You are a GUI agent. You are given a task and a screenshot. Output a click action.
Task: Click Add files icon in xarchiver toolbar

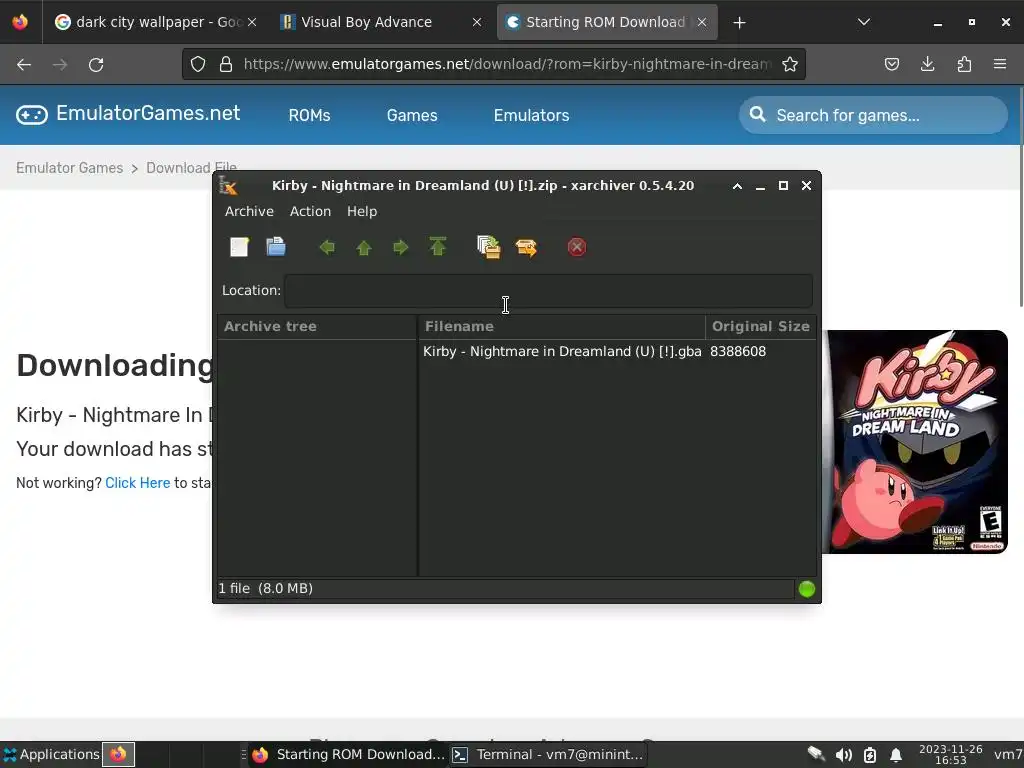tap(488, 247)
